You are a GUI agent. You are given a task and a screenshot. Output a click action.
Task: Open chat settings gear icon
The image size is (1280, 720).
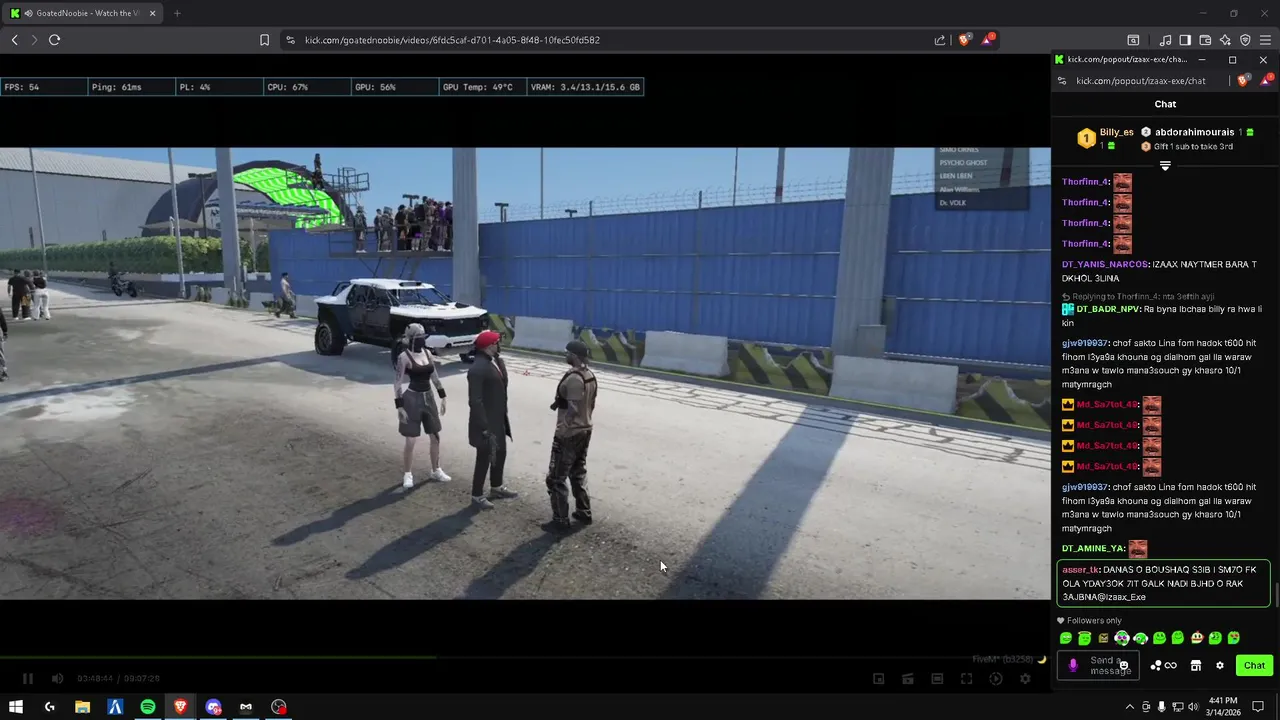1219,665
